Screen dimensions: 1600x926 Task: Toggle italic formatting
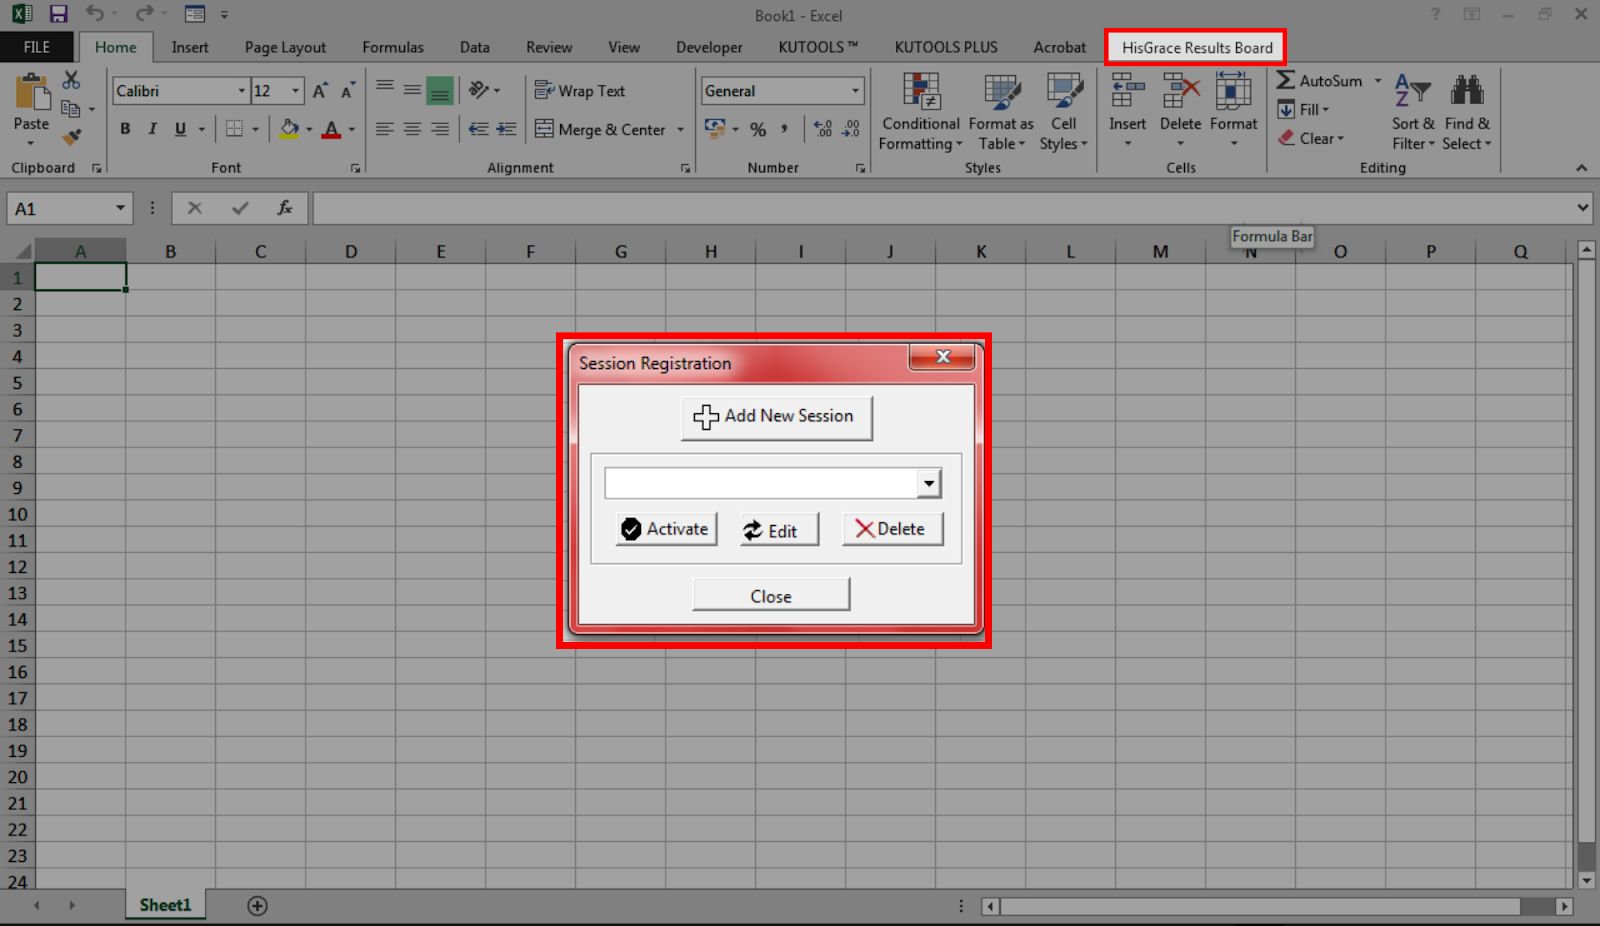152,128
